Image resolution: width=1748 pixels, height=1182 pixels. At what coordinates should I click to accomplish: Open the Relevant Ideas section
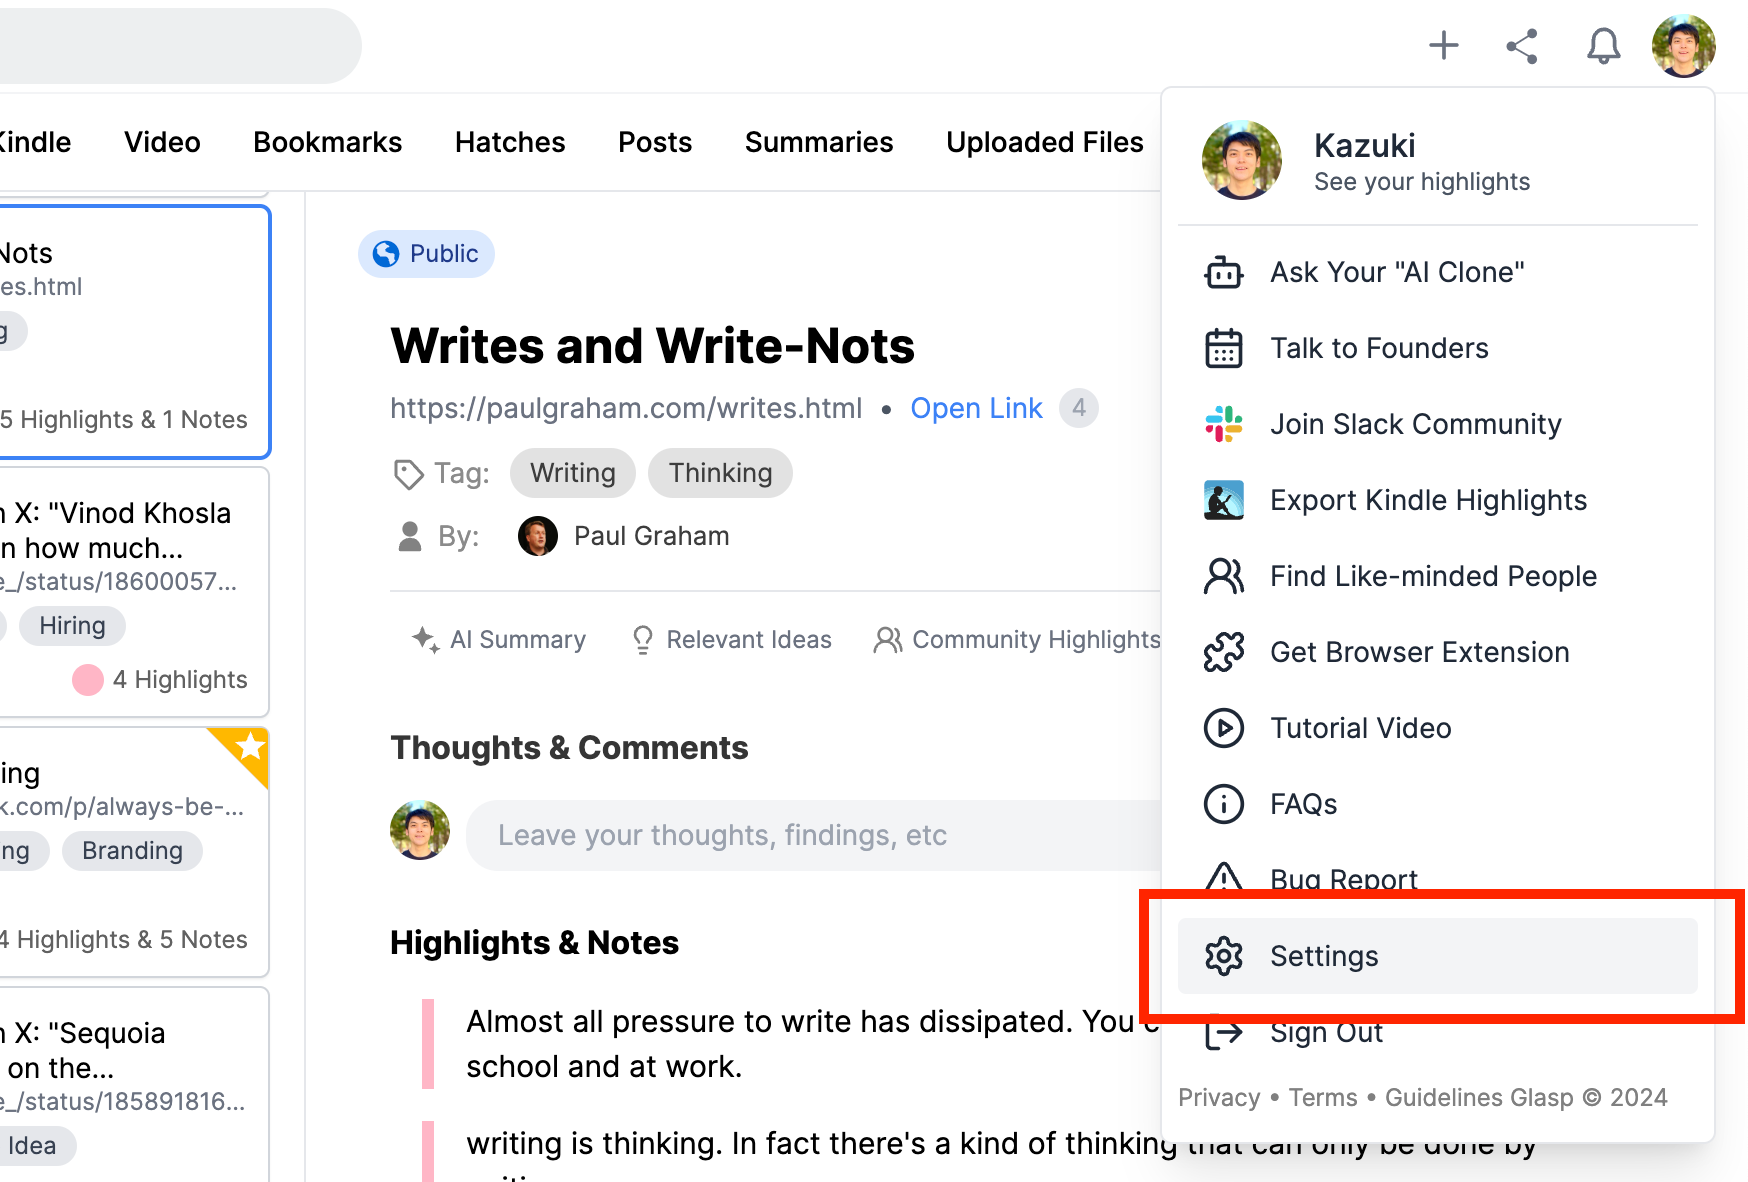tap(732, 640)
